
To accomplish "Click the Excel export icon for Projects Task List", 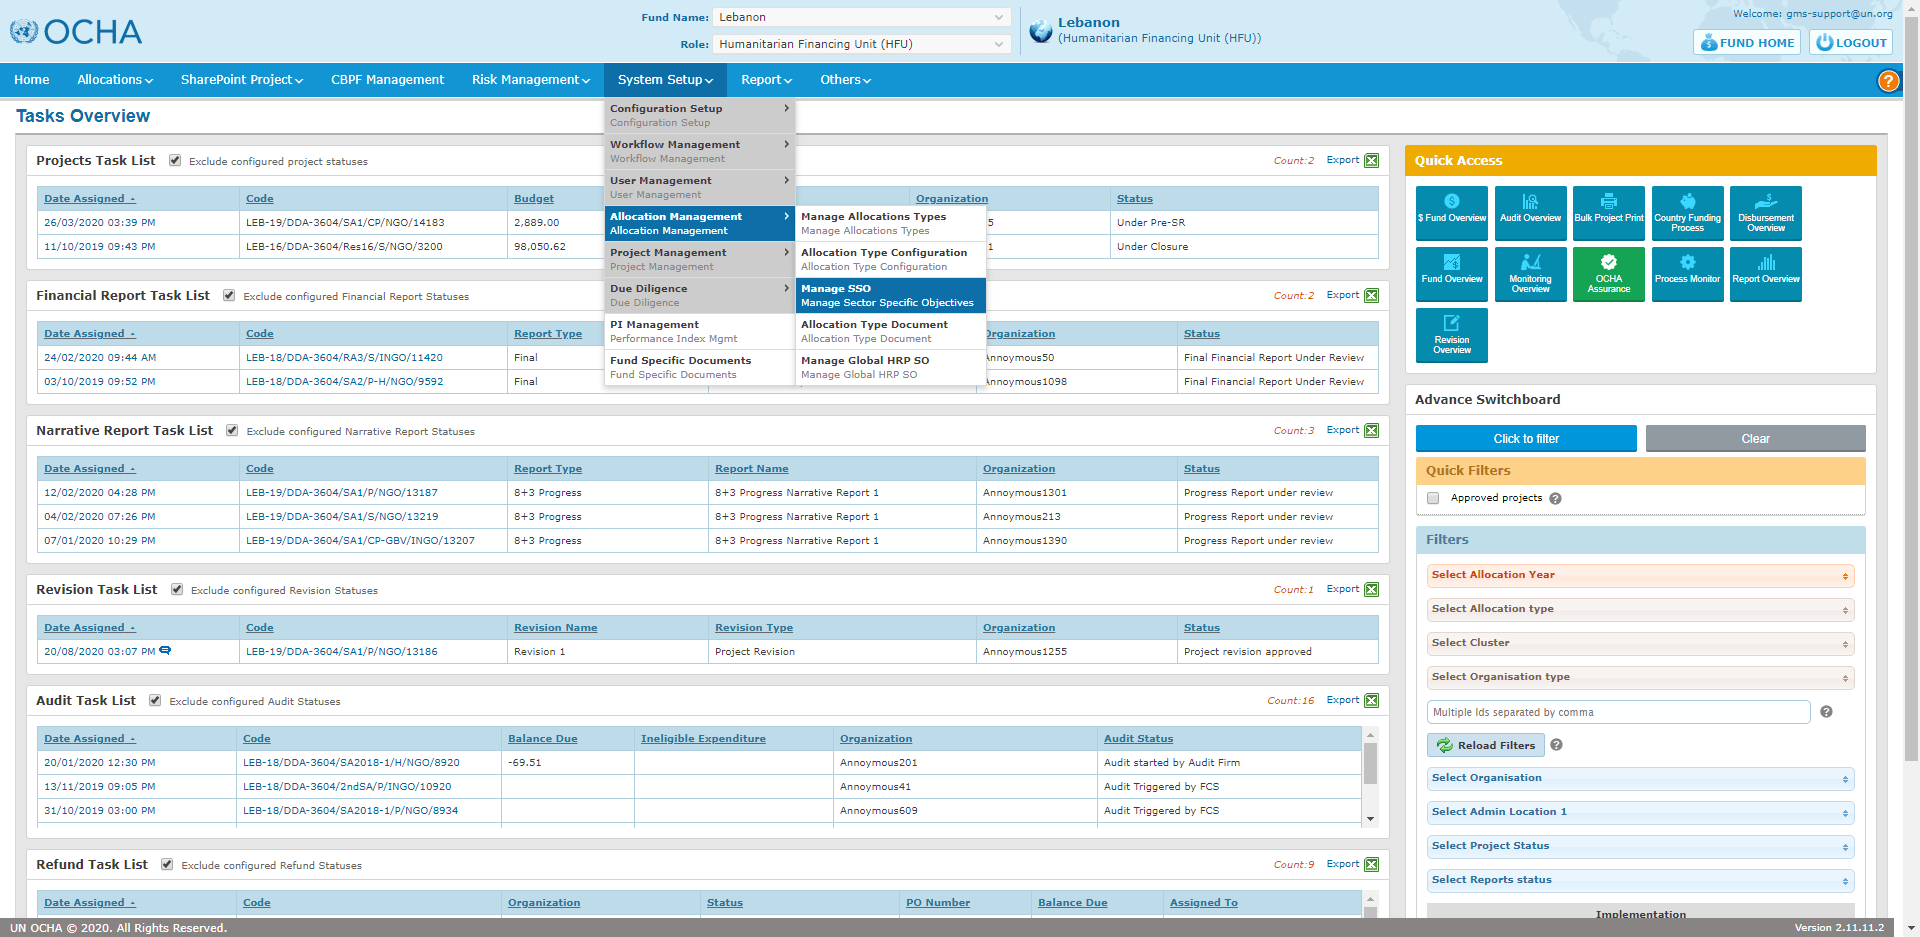I will click(x=1372, y=161).
